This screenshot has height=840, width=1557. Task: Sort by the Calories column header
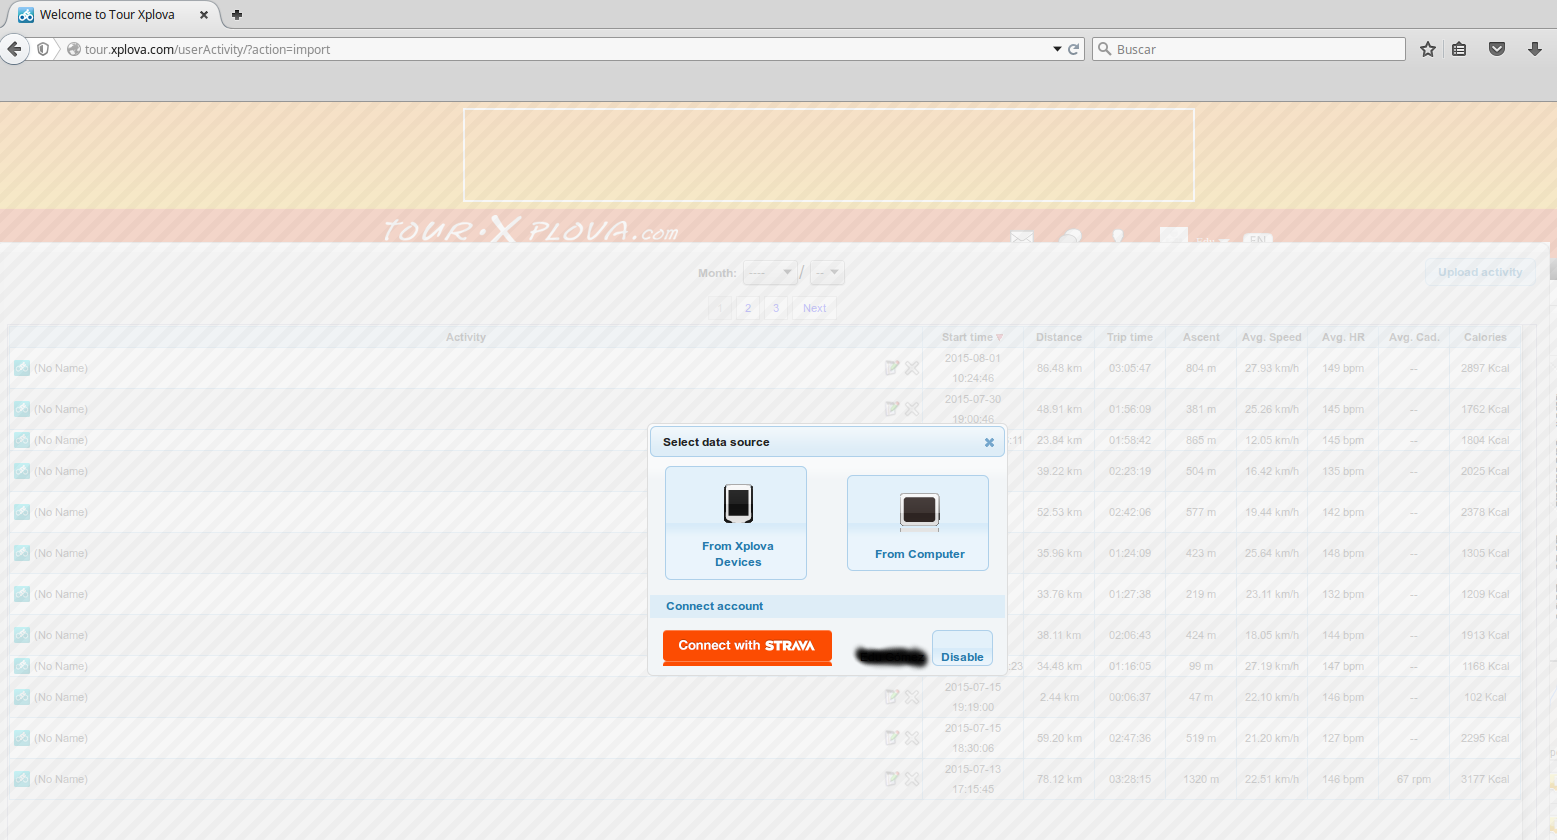point(1485,337)
